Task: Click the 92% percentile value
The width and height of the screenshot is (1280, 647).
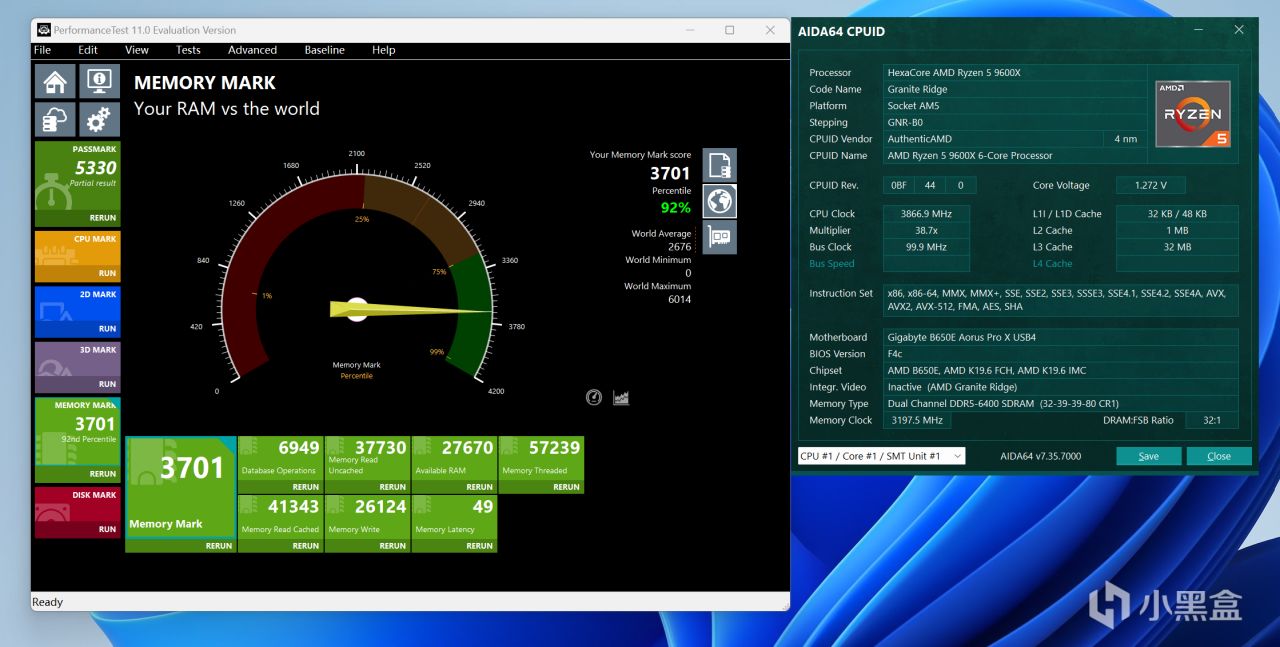Action: pyautogui.click(x=675, y=208)
